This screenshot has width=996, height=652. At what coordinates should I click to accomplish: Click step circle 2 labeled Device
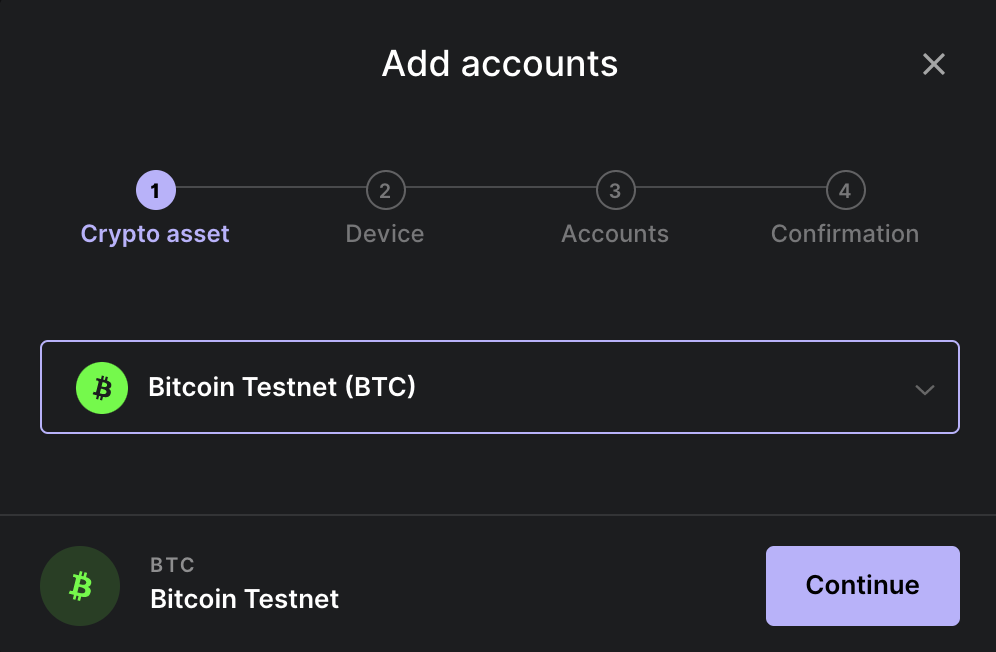[x=385, y=189]
